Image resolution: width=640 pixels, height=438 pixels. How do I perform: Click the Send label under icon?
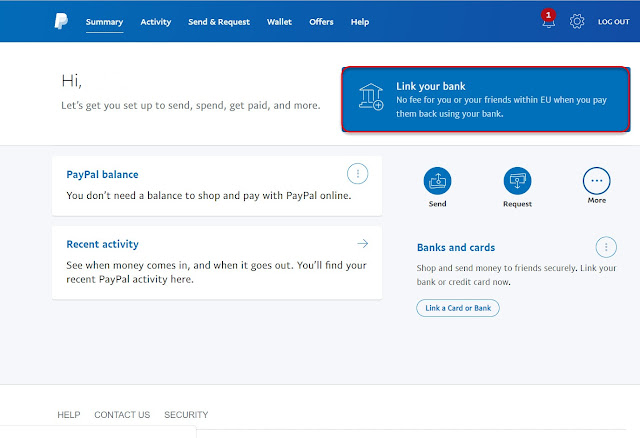pyautogui.click(x=438, y=204)
